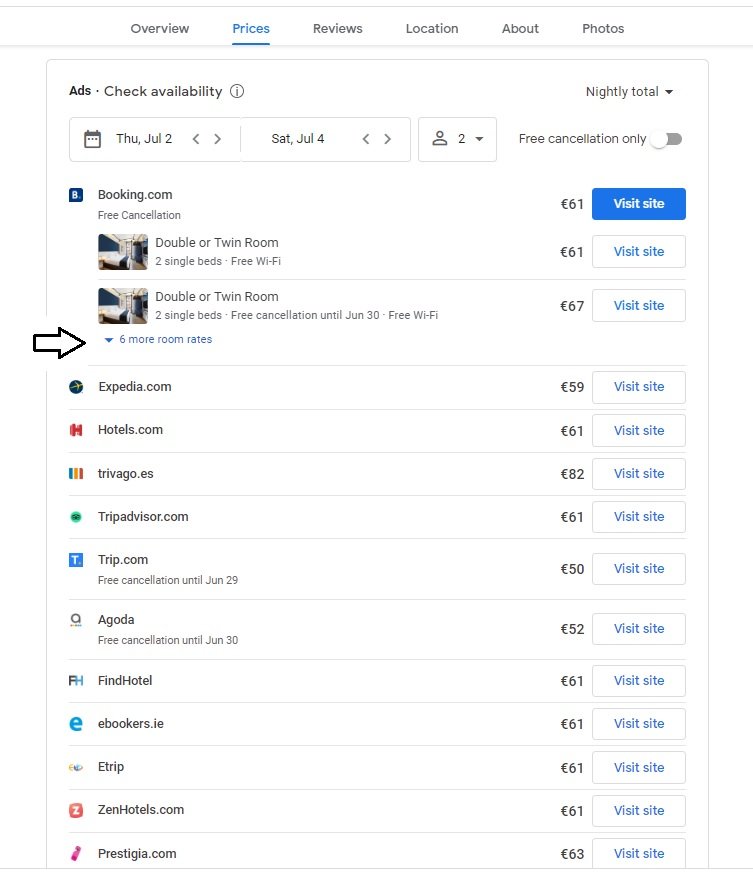Click the €52 Agoda price
The image size is (753, 879).
point(572,629)
